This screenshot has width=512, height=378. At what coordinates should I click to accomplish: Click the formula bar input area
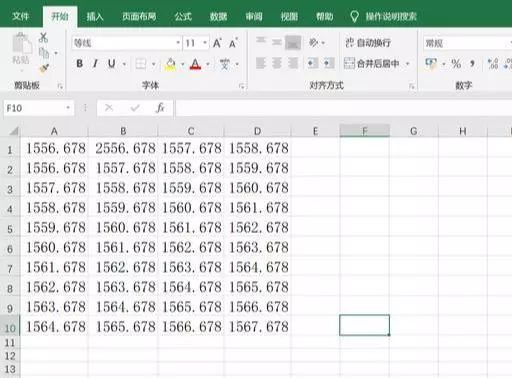(x=344, y=108)
